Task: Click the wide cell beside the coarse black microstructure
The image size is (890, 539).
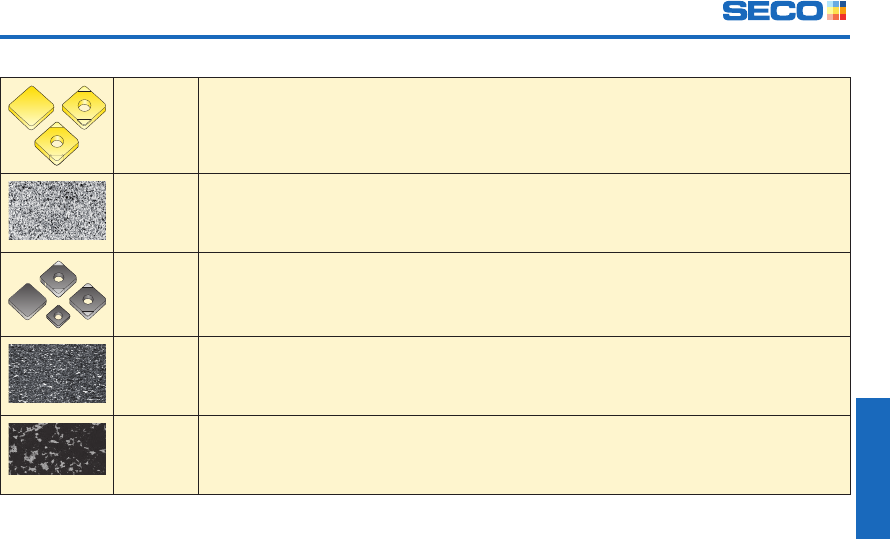Action: pyautogui.click(x=524, y=455)
